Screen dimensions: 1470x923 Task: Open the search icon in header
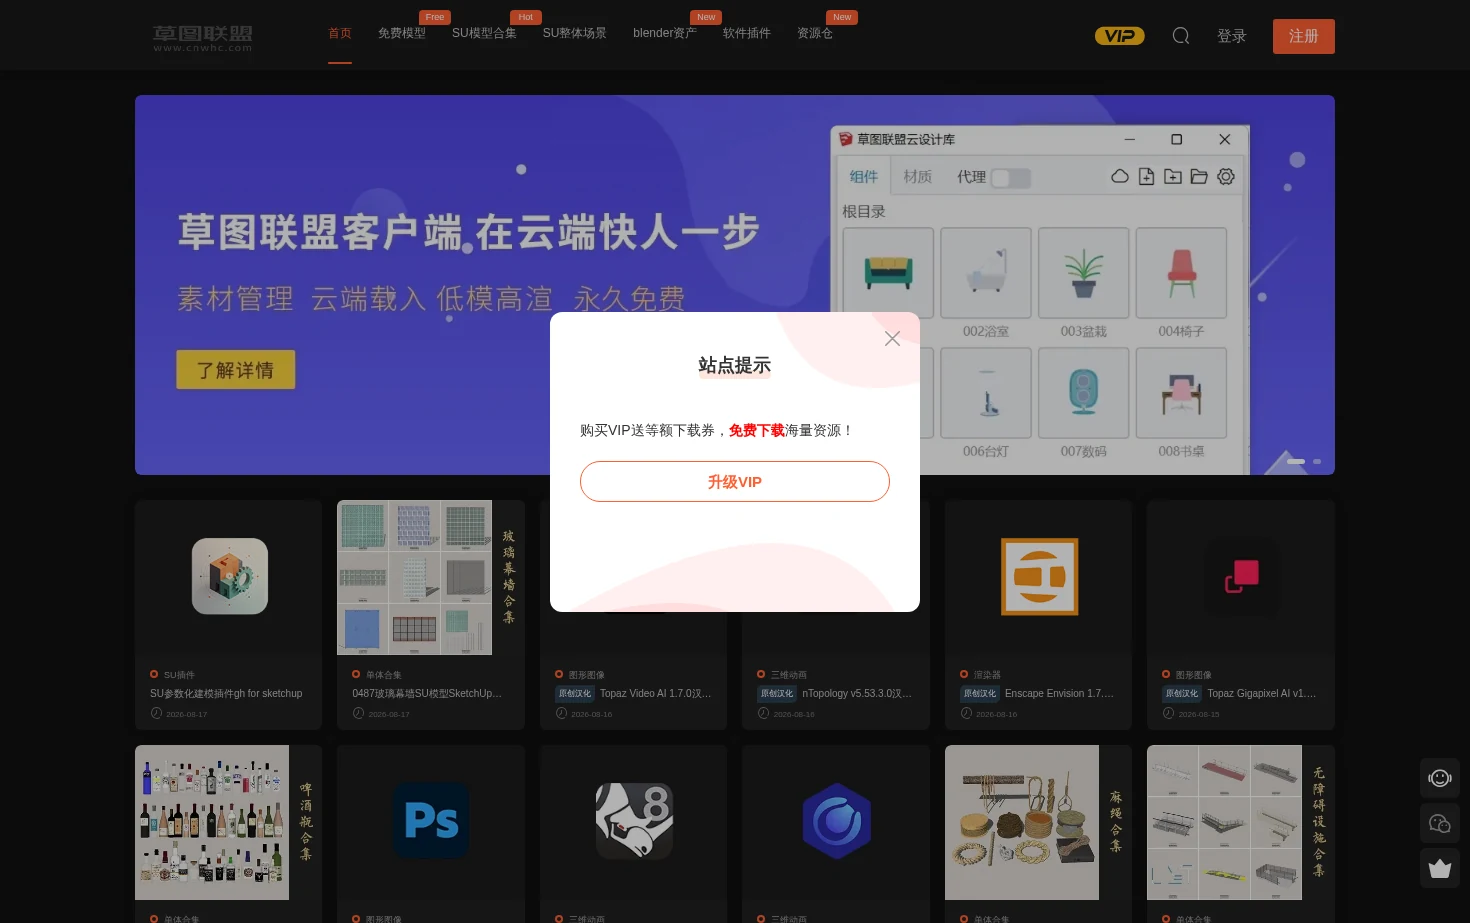pyautogui.click(x=1181, y=36)
